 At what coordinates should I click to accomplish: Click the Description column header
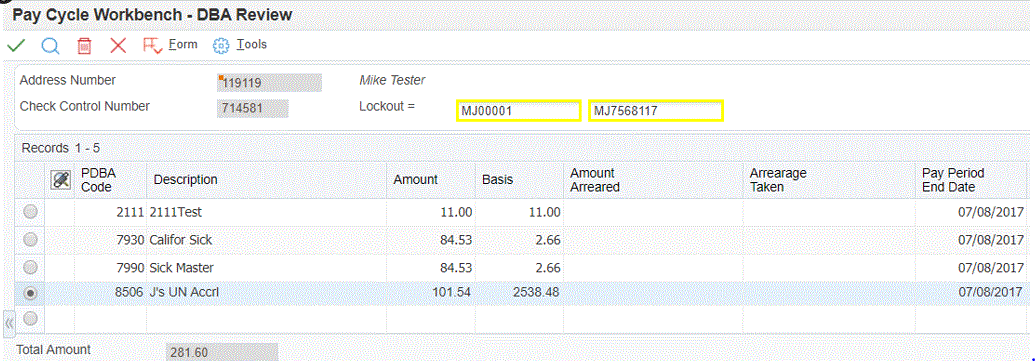coord(267,180)
